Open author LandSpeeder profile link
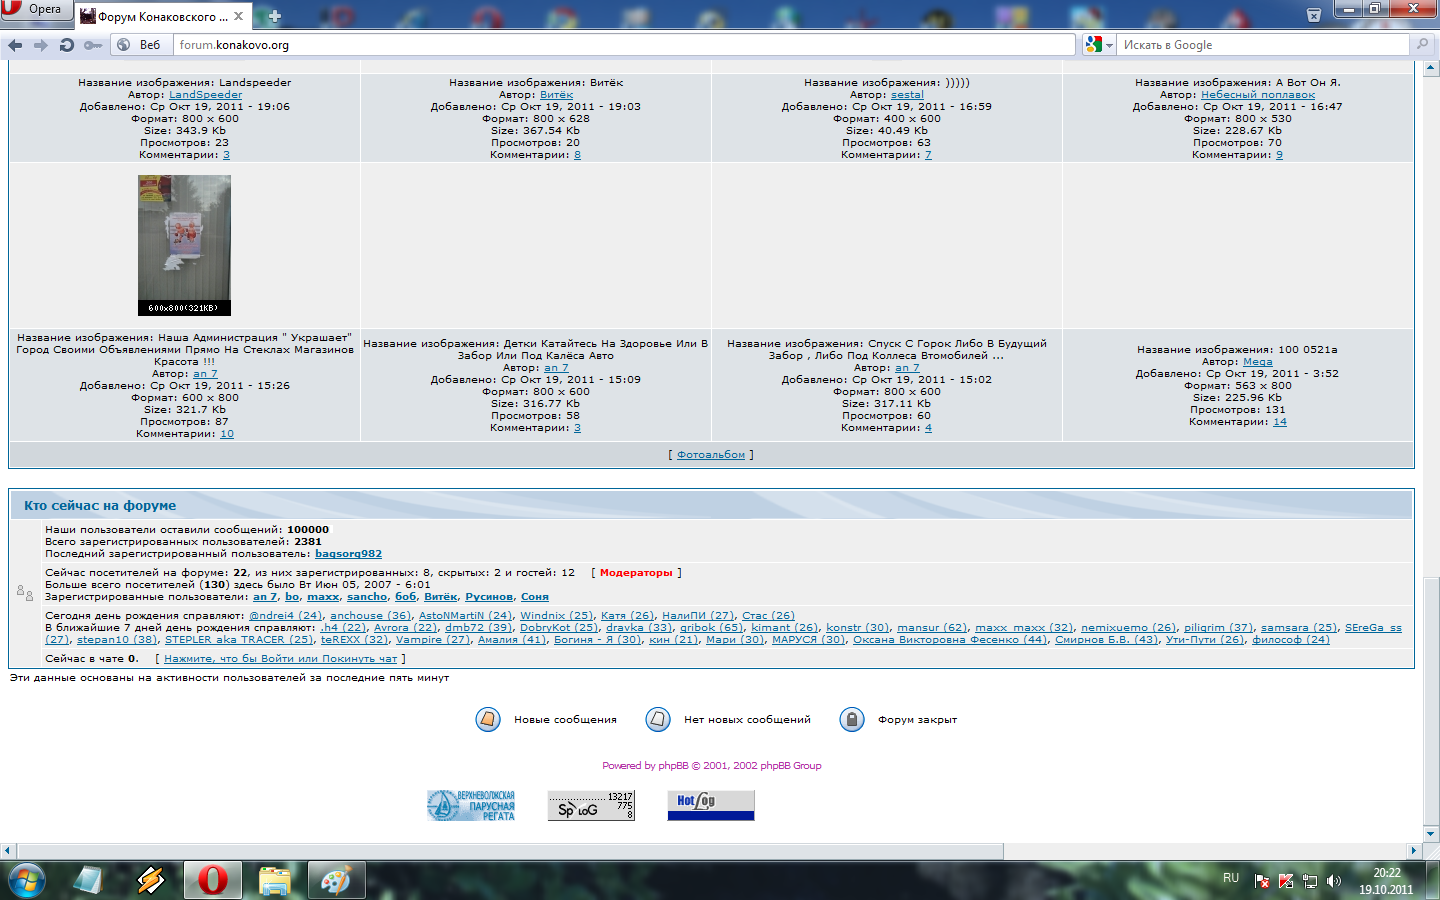This screenshot has width=1440, height=900. [205, 95]
